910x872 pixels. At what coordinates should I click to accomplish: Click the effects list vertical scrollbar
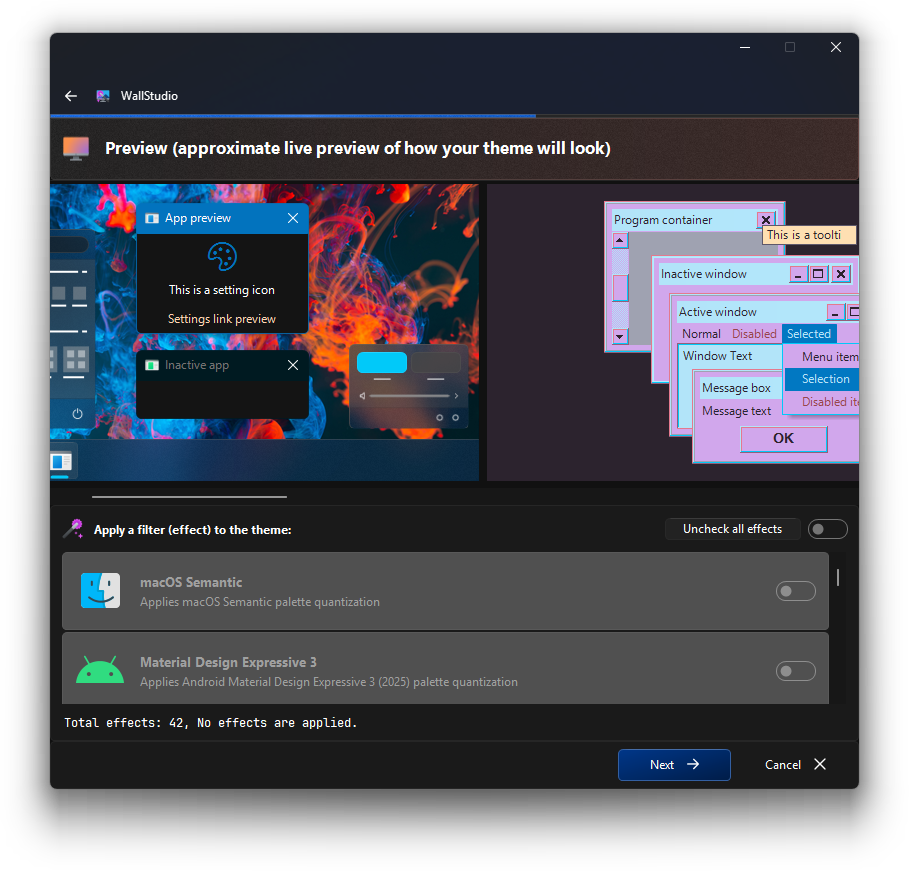point(837,577)
